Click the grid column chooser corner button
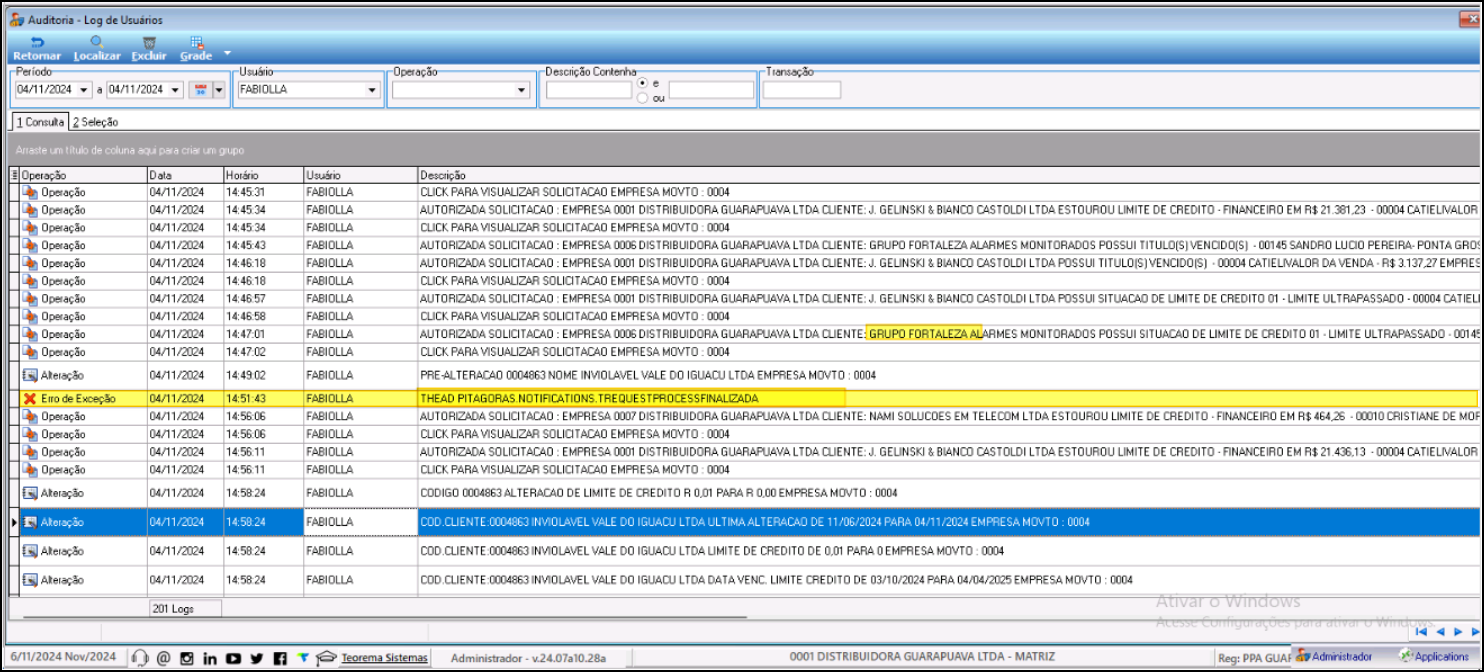The width and height of the screenshot is (1484, 672). pos(13,175)
